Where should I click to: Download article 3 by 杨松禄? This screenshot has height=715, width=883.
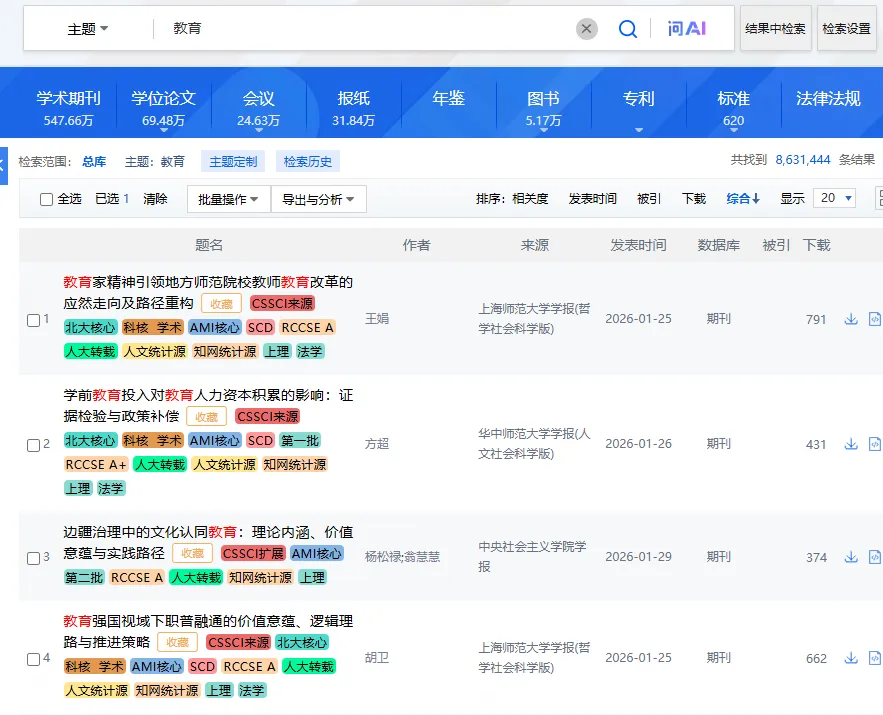point(851,557)
